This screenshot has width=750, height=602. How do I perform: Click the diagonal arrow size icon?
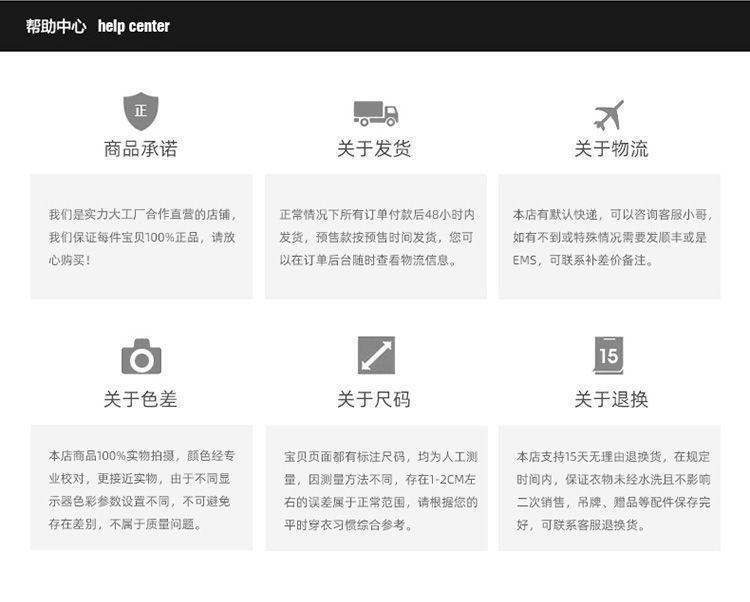pyautogui.click(x=376, y=355)
